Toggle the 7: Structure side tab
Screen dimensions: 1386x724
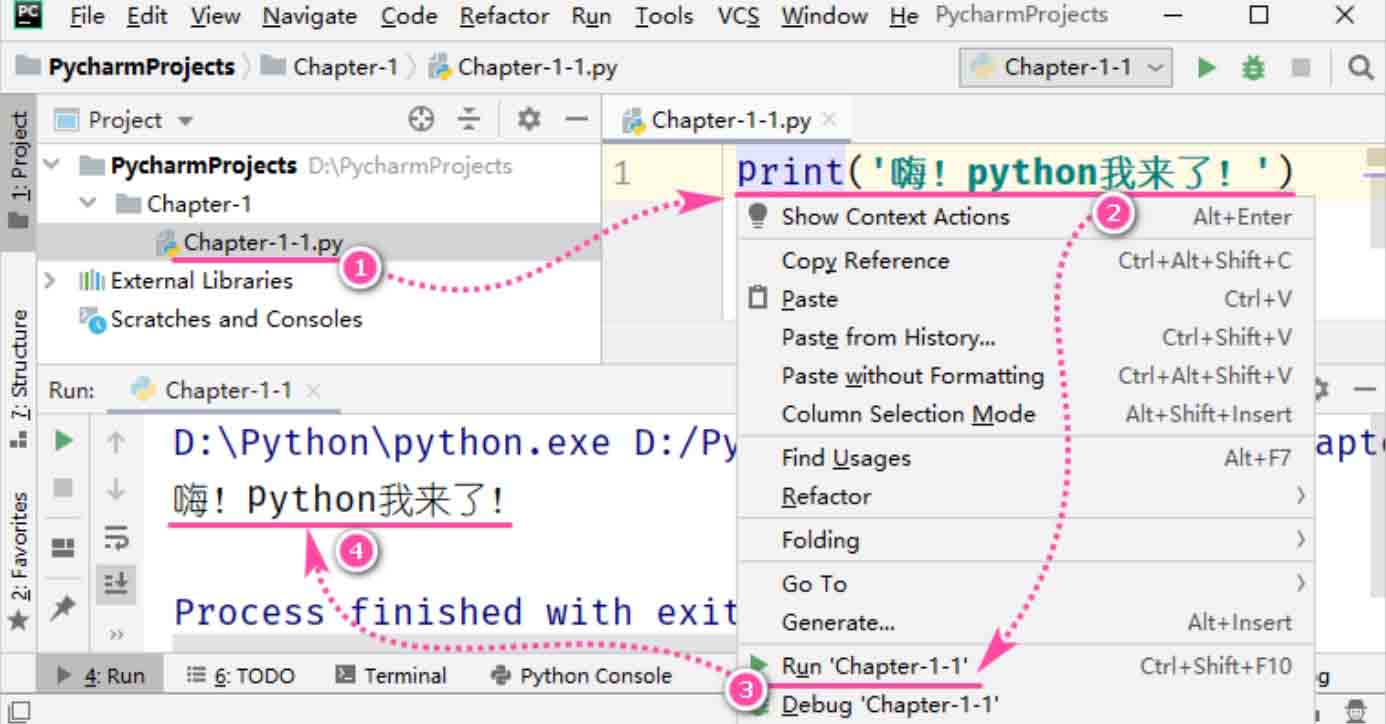coord(18,379)
